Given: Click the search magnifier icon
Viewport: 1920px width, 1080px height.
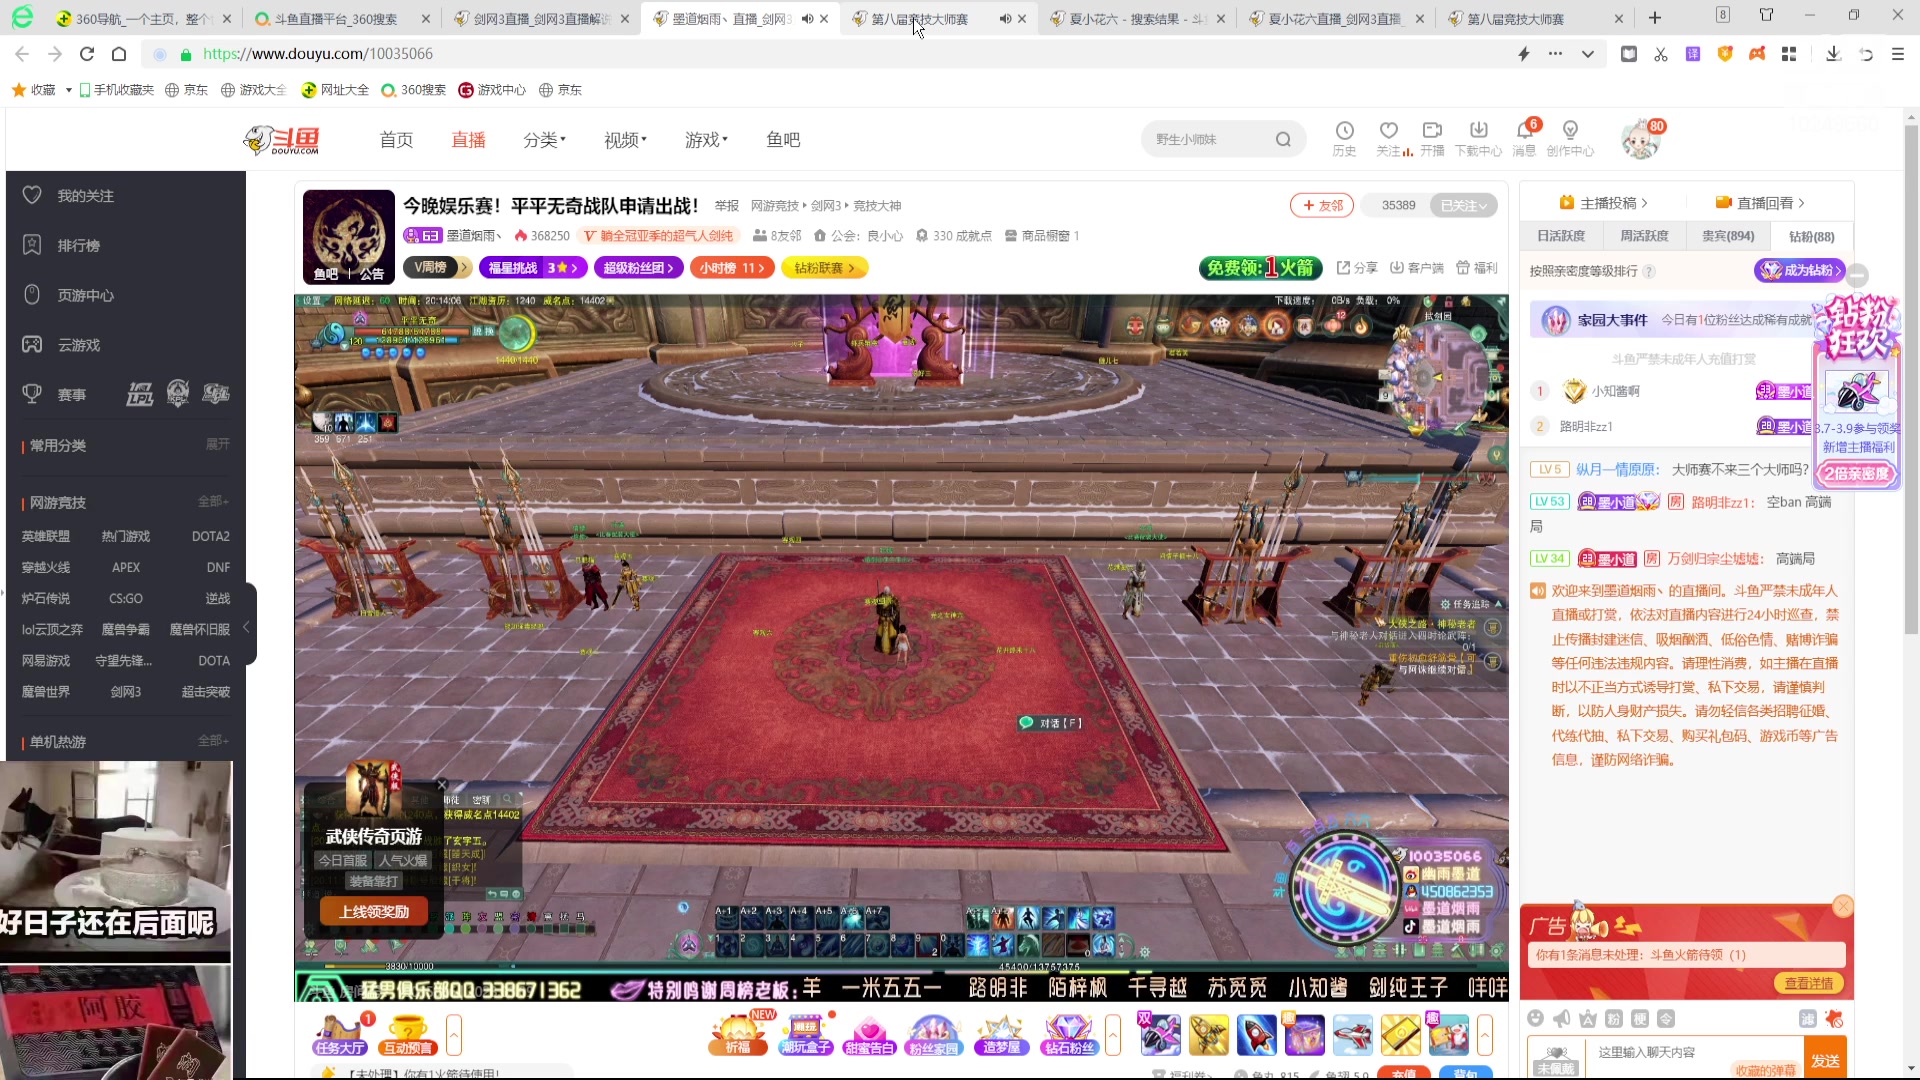Looking at the screenshot, I should tap(1283, 139).
